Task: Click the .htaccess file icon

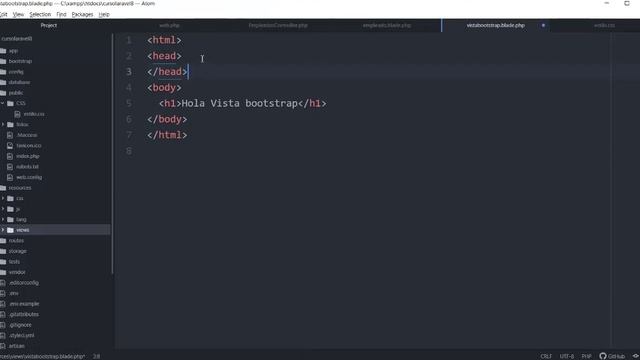Action: (10, 135)
